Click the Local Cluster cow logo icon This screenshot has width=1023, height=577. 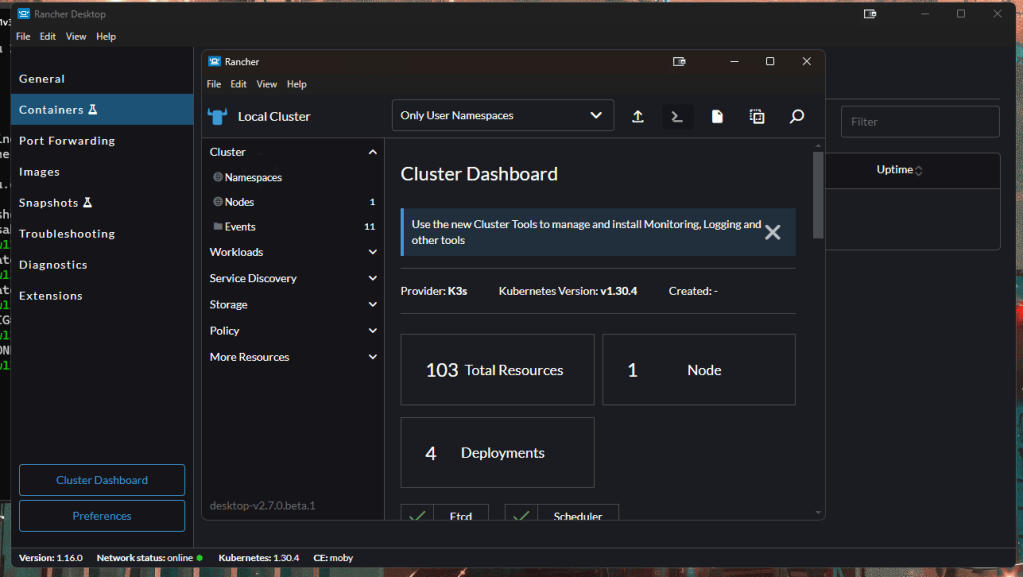tap(217, 117)
